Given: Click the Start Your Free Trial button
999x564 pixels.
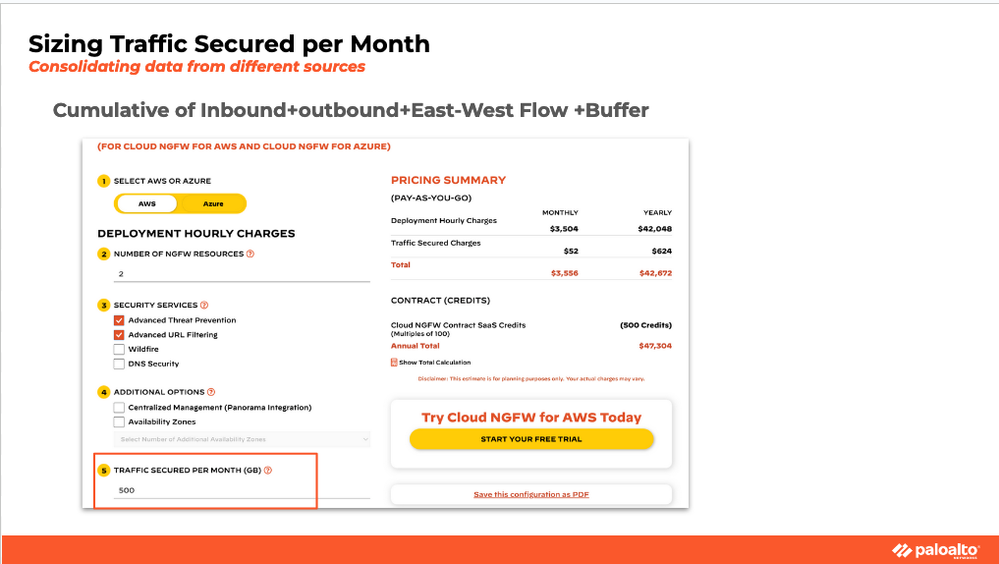Looking at the screenshot, I should 531,439.
